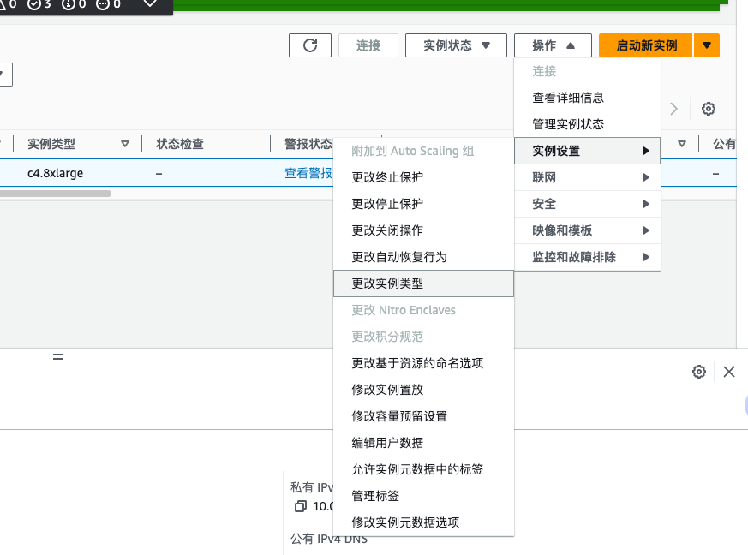Click the refresh instances icon button

click(310, 45)
